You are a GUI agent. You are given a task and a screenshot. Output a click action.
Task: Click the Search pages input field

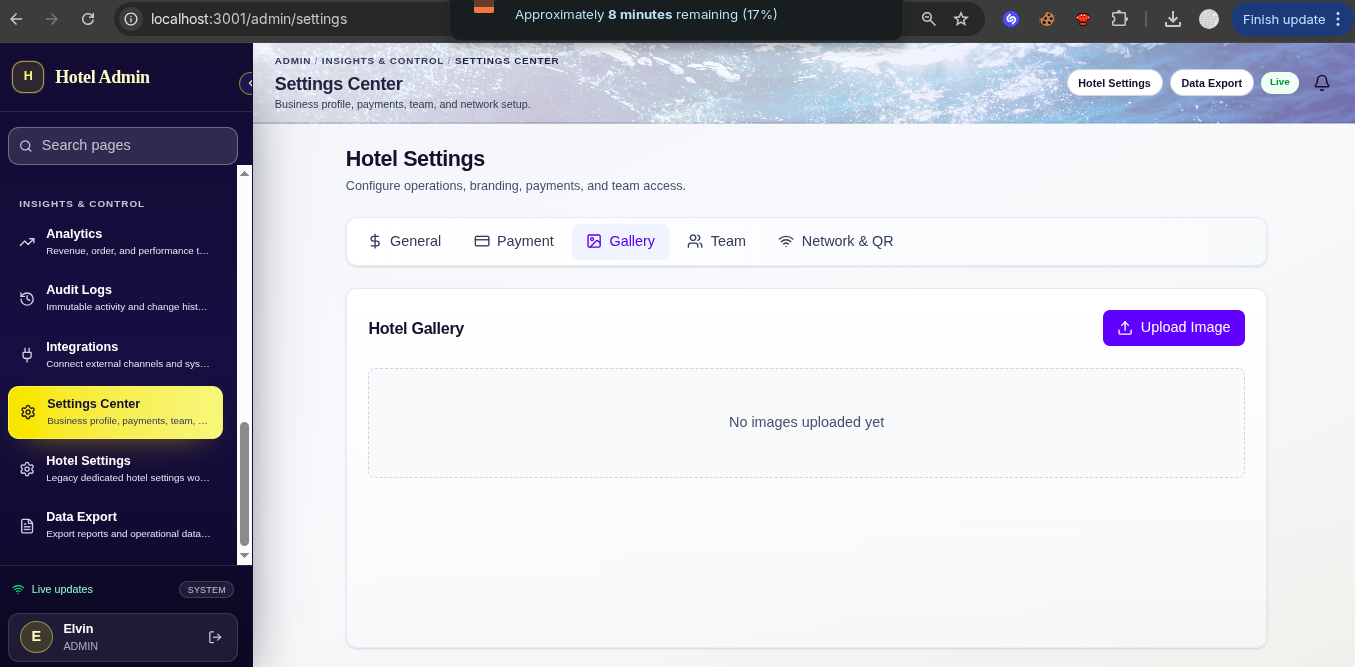123,146
